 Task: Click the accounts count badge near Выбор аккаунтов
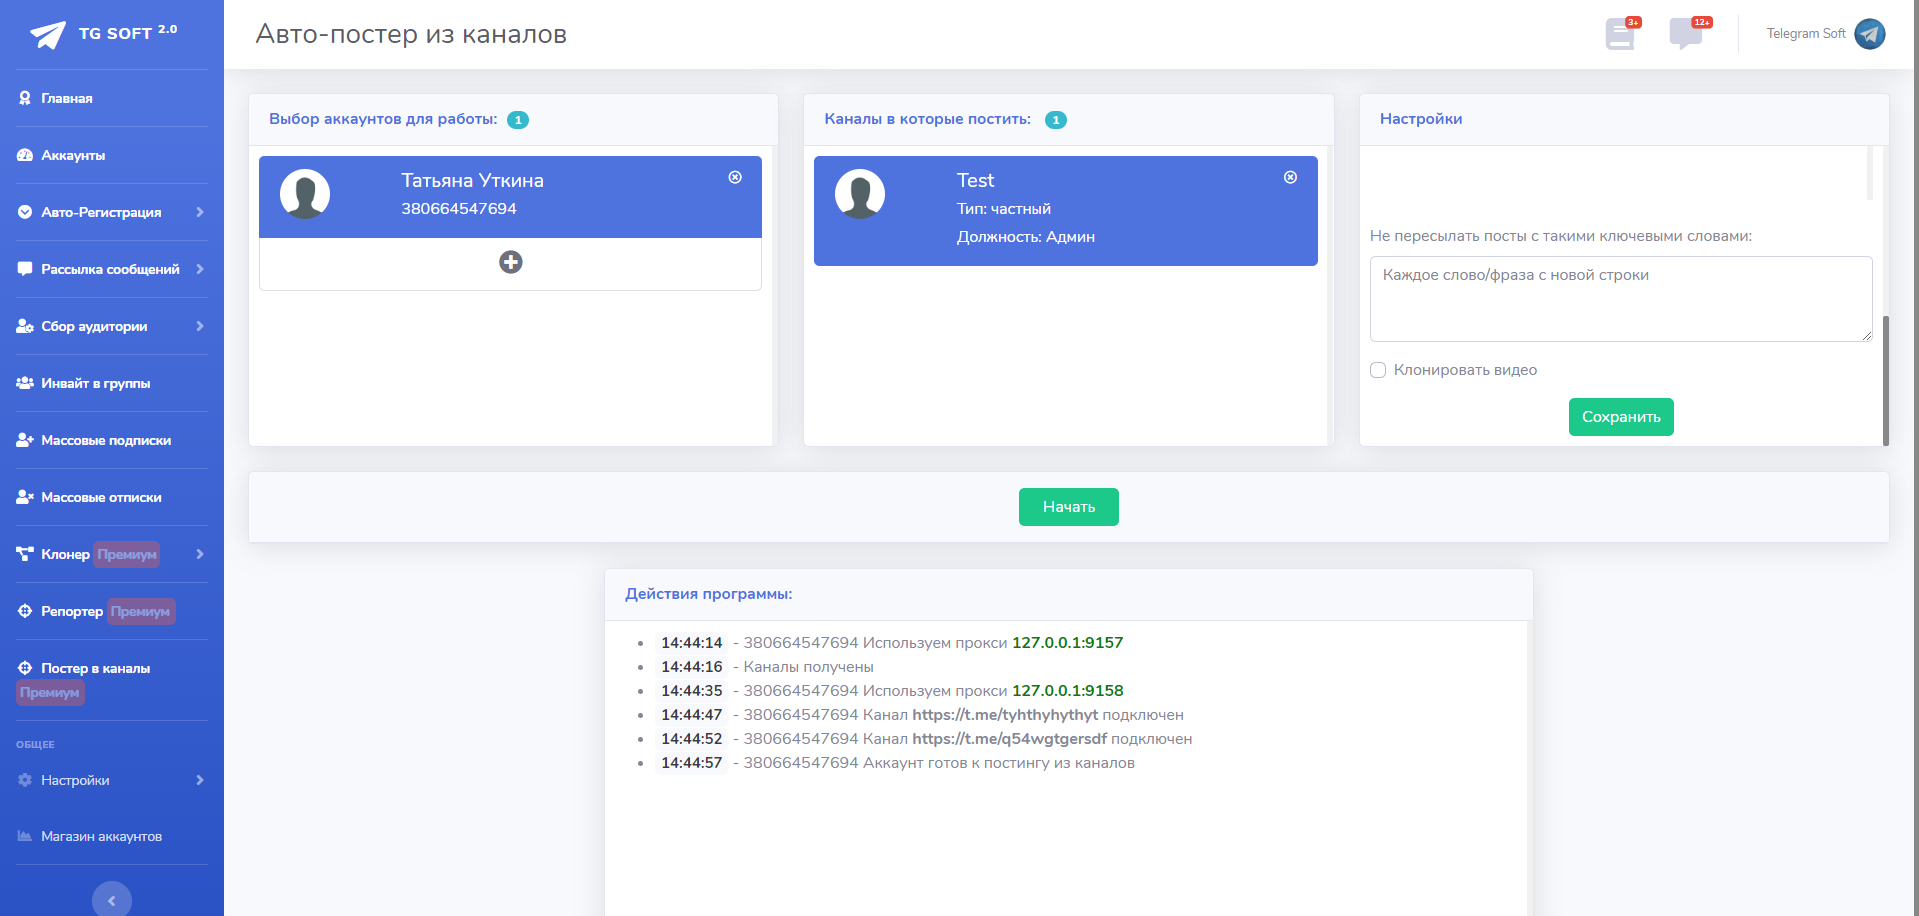coord(518,120)
